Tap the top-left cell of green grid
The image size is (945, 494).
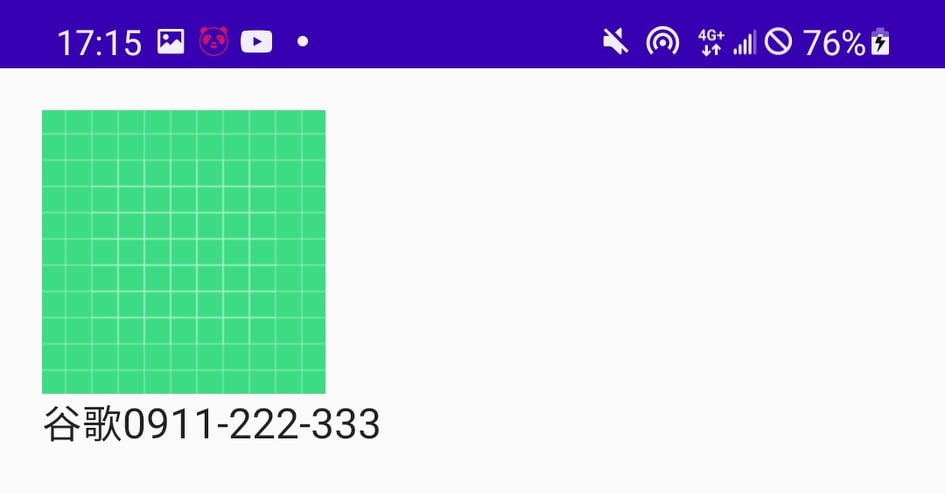(53, 122)
